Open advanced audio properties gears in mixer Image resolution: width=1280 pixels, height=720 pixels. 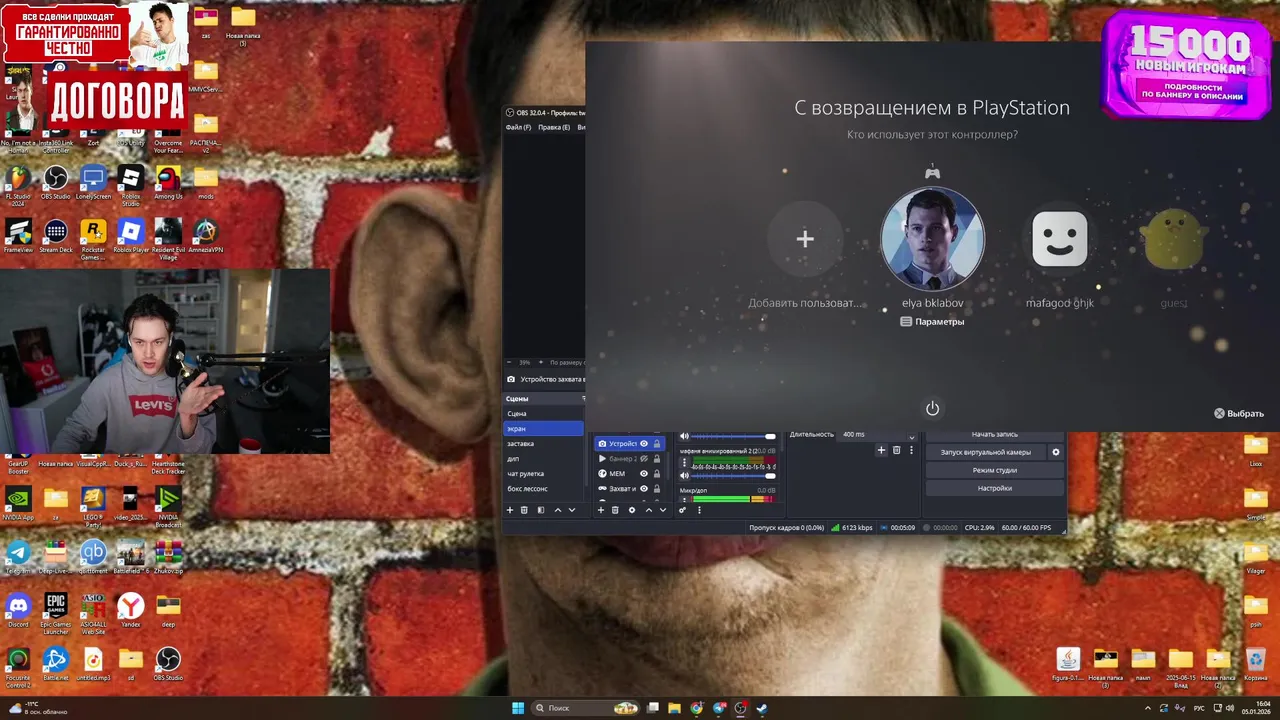683,510
